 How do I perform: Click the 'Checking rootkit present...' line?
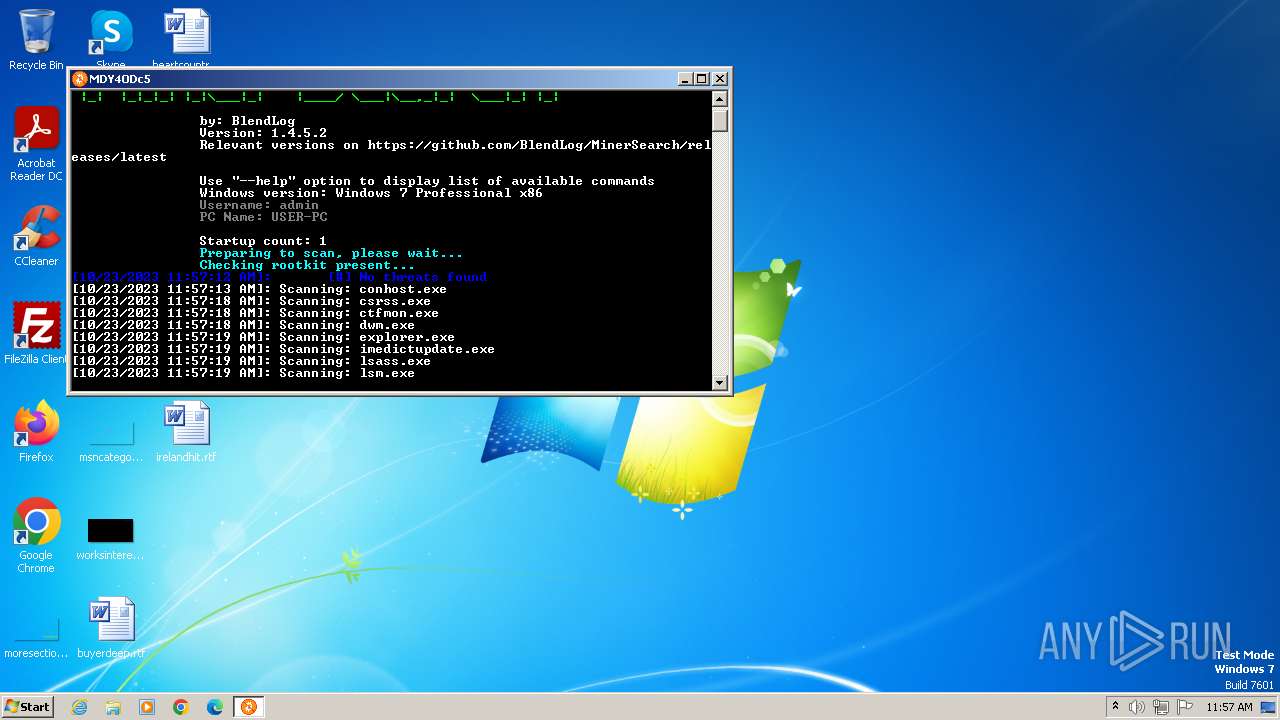307,265
